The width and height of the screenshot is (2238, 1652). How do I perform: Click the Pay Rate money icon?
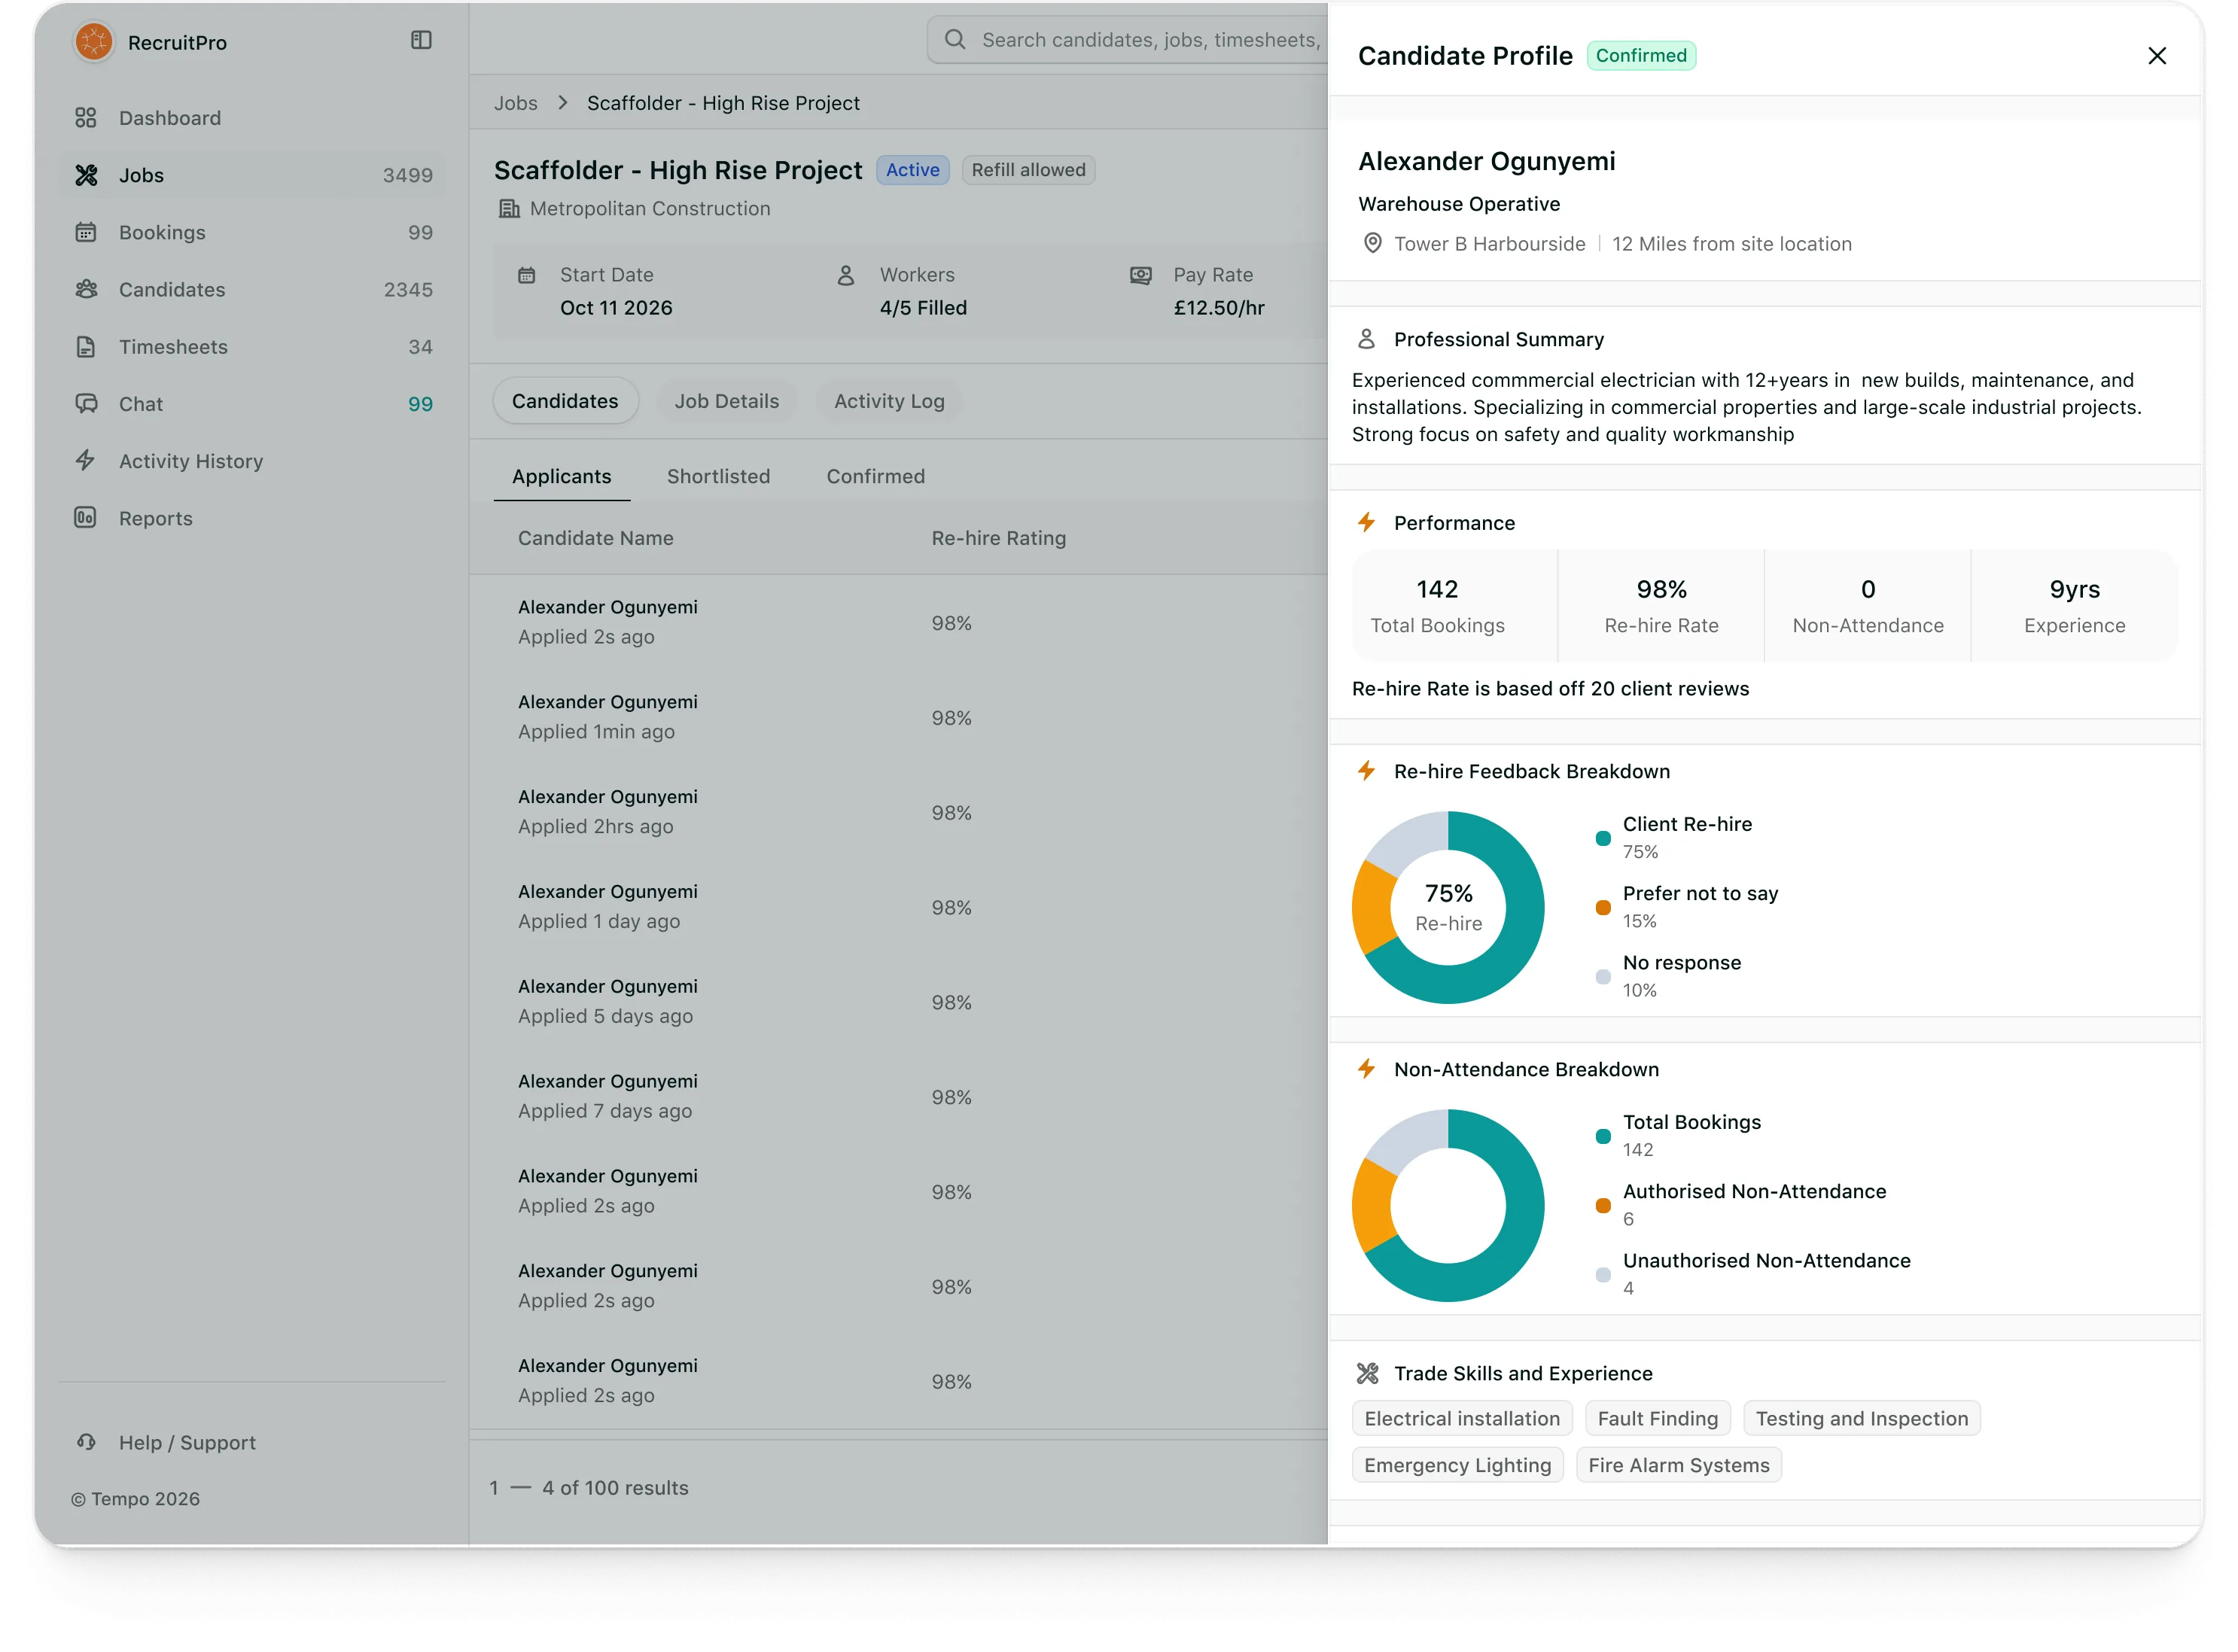1140,275
